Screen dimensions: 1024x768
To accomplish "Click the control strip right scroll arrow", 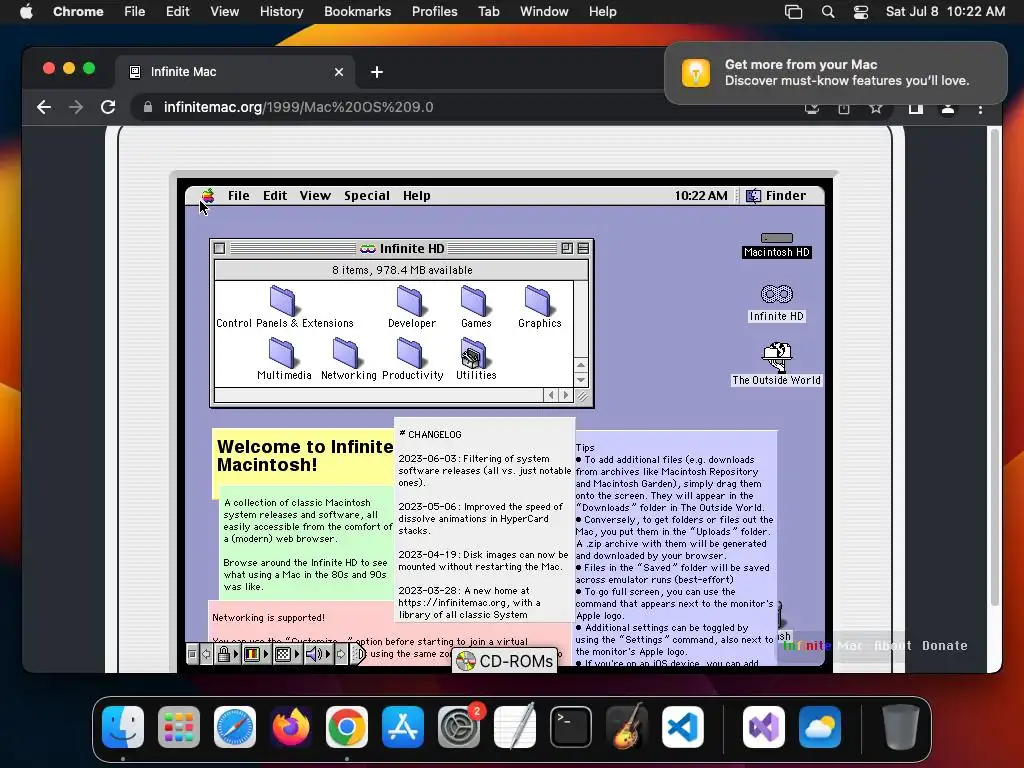I will [x=342, y=654].
